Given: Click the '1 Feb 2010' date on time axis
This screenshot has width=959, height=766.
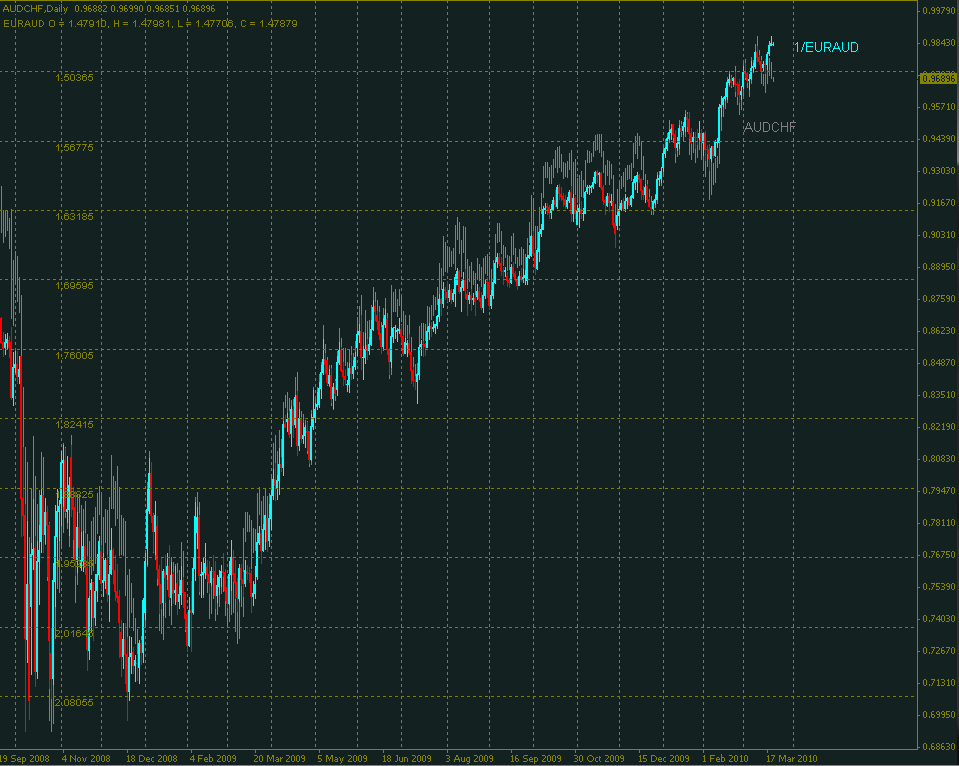Looking at the screenshot, I should click(725, 759).
